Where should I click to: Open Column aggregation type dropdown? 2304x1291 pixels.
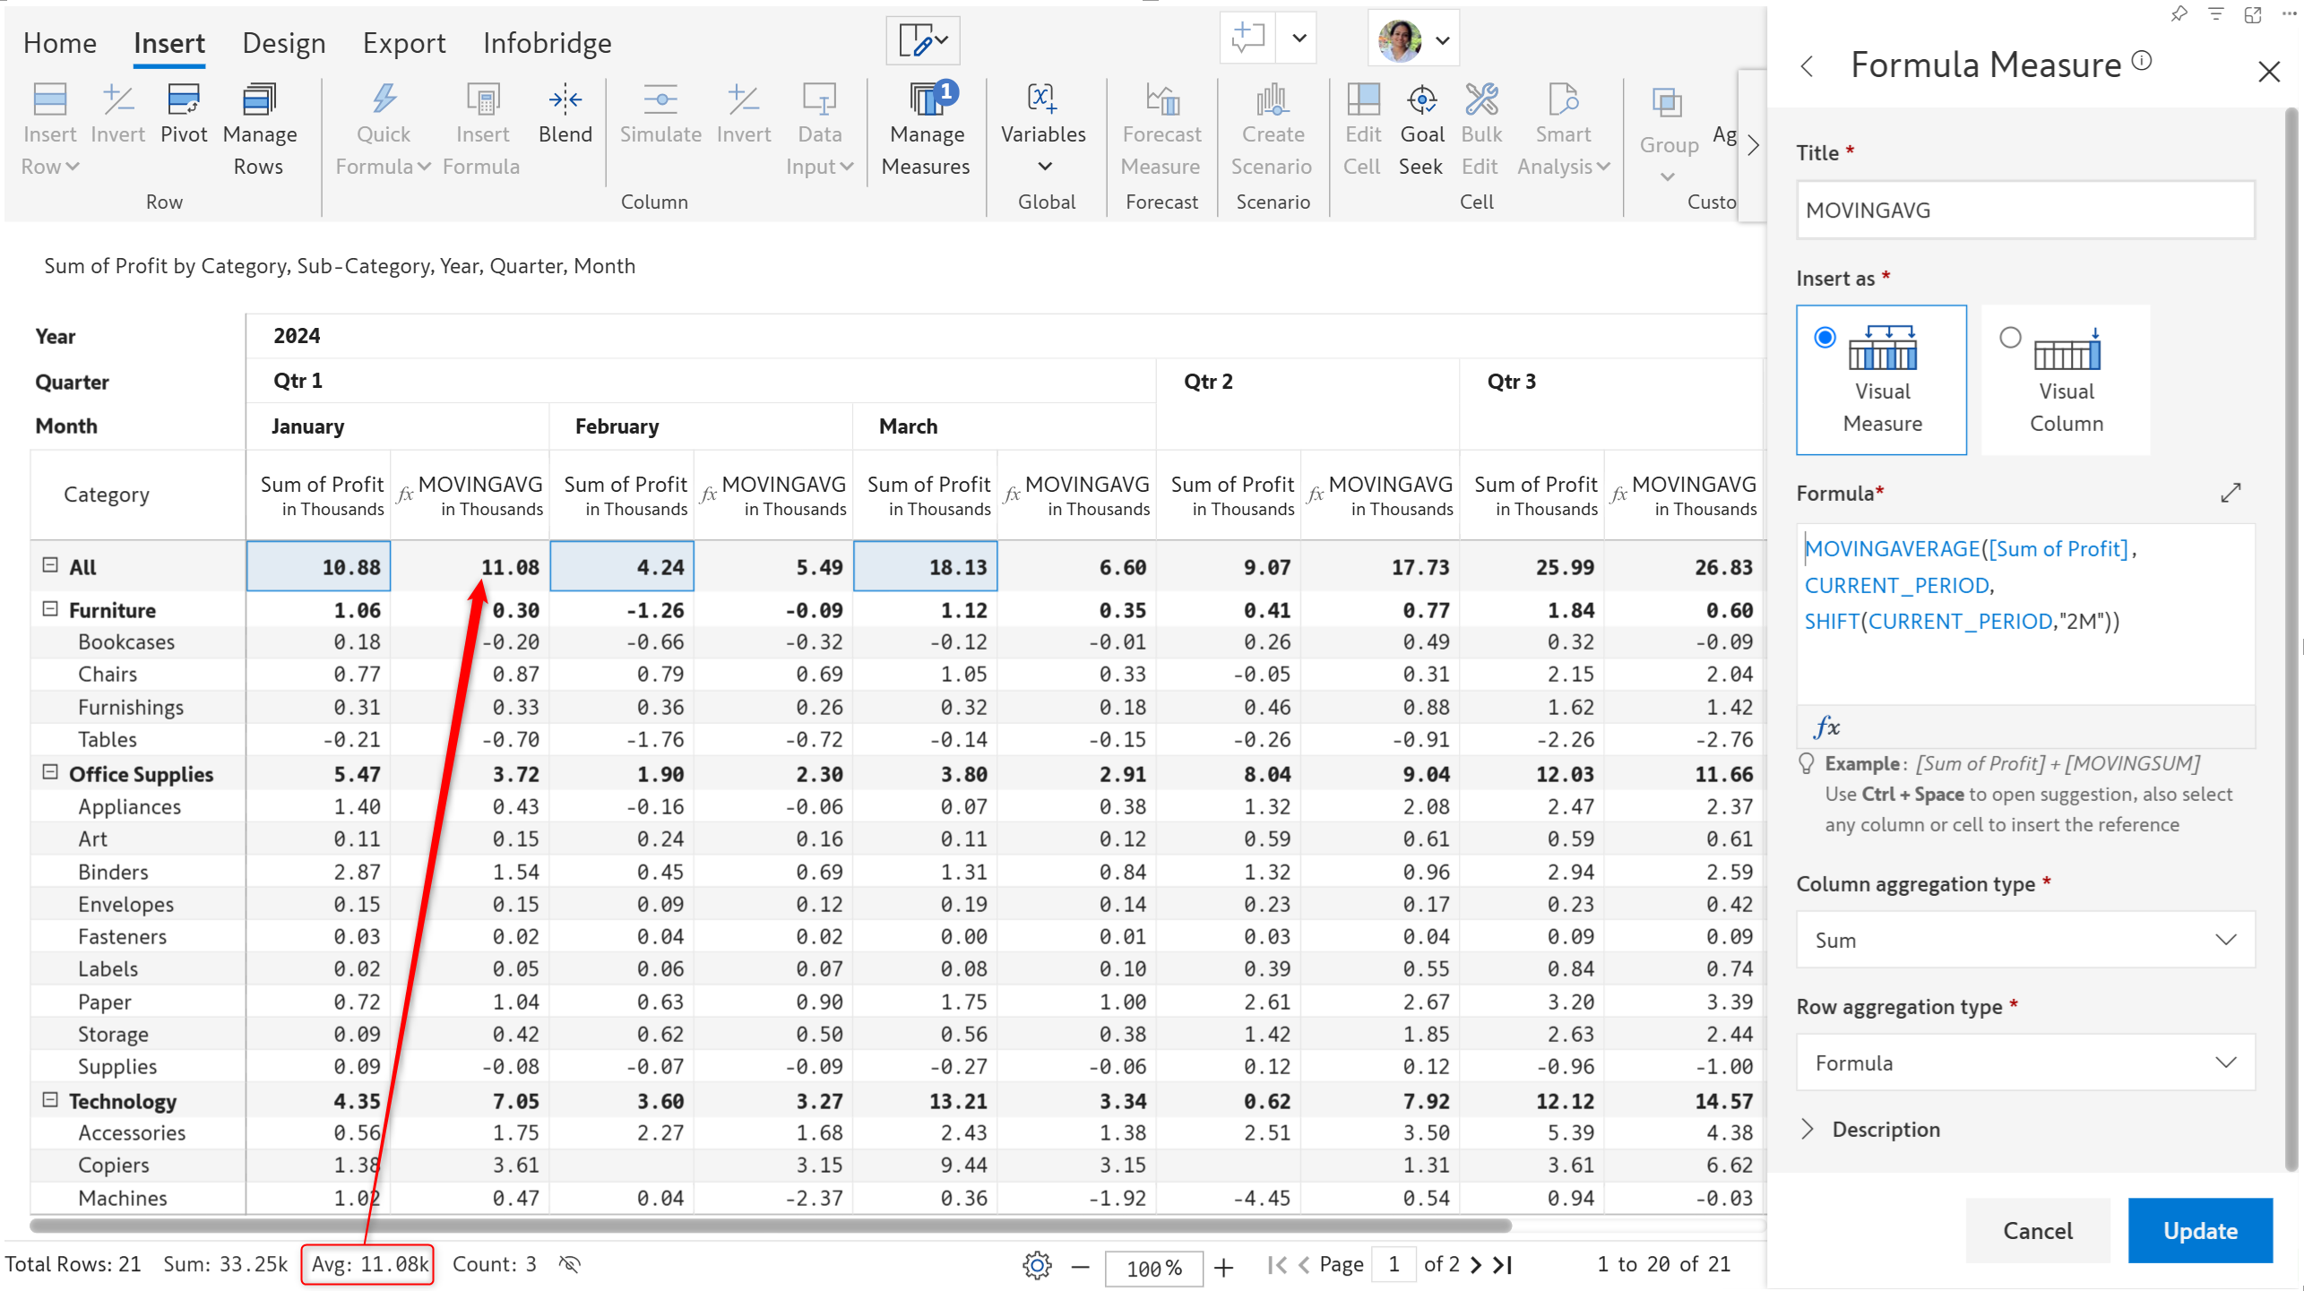pos(2025,940)
